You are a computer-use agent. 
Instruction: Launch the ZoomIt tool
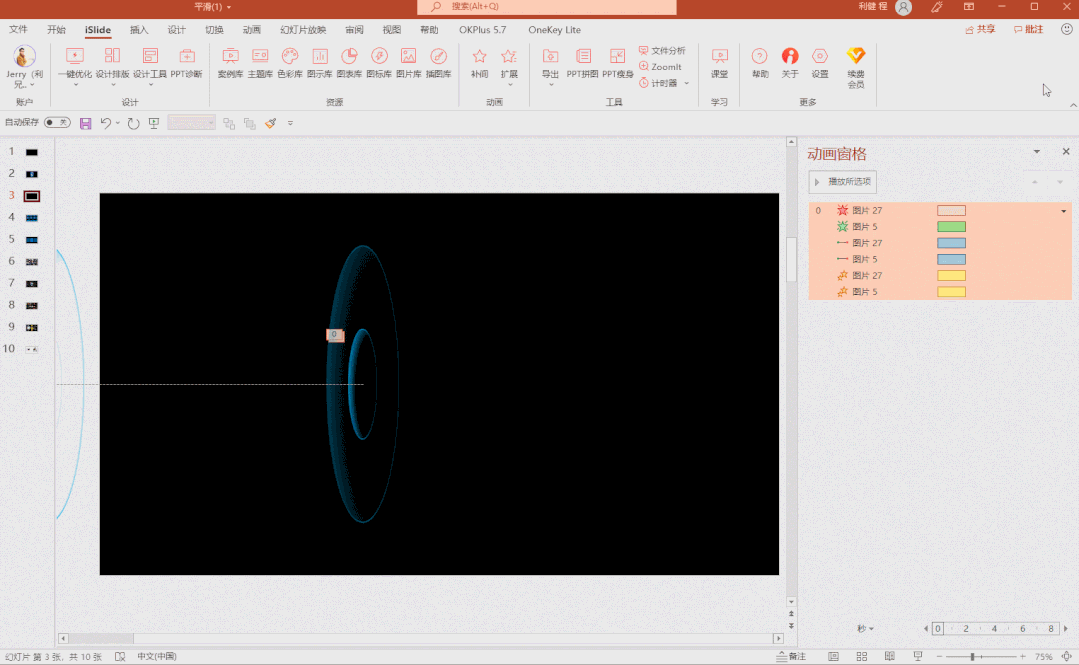coord(660,67)
